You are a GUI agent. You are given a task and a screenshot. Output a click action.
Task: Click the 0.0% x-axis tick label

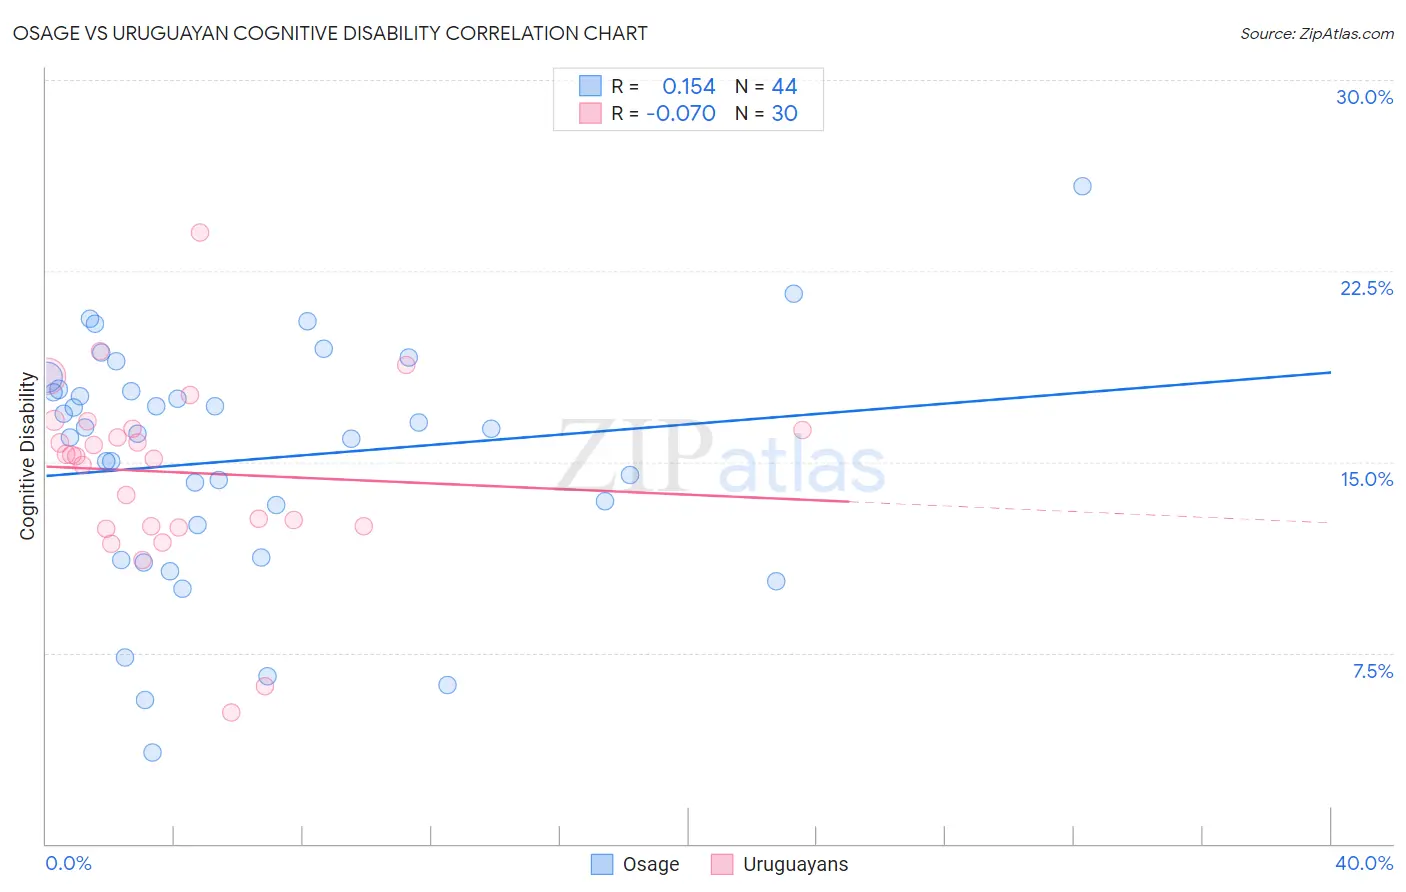[x=69, y=863]
